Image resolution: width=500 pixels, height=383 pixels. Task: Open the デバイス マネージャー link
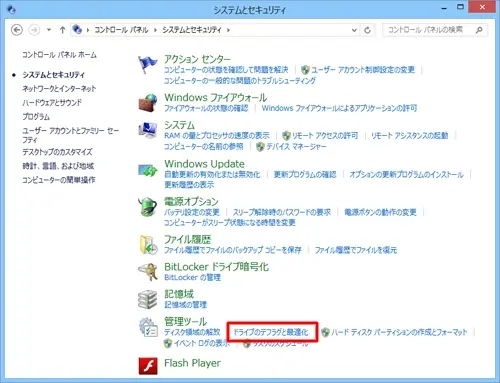tap(296, 147)
